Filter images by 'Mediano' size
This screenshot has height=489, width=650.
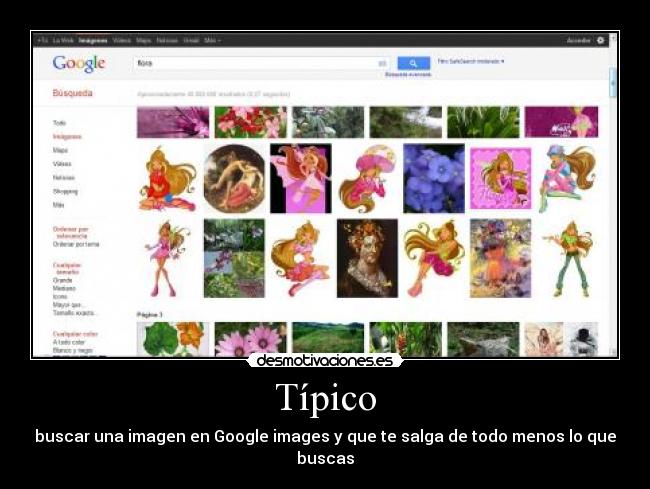click(x=64, y=288)
